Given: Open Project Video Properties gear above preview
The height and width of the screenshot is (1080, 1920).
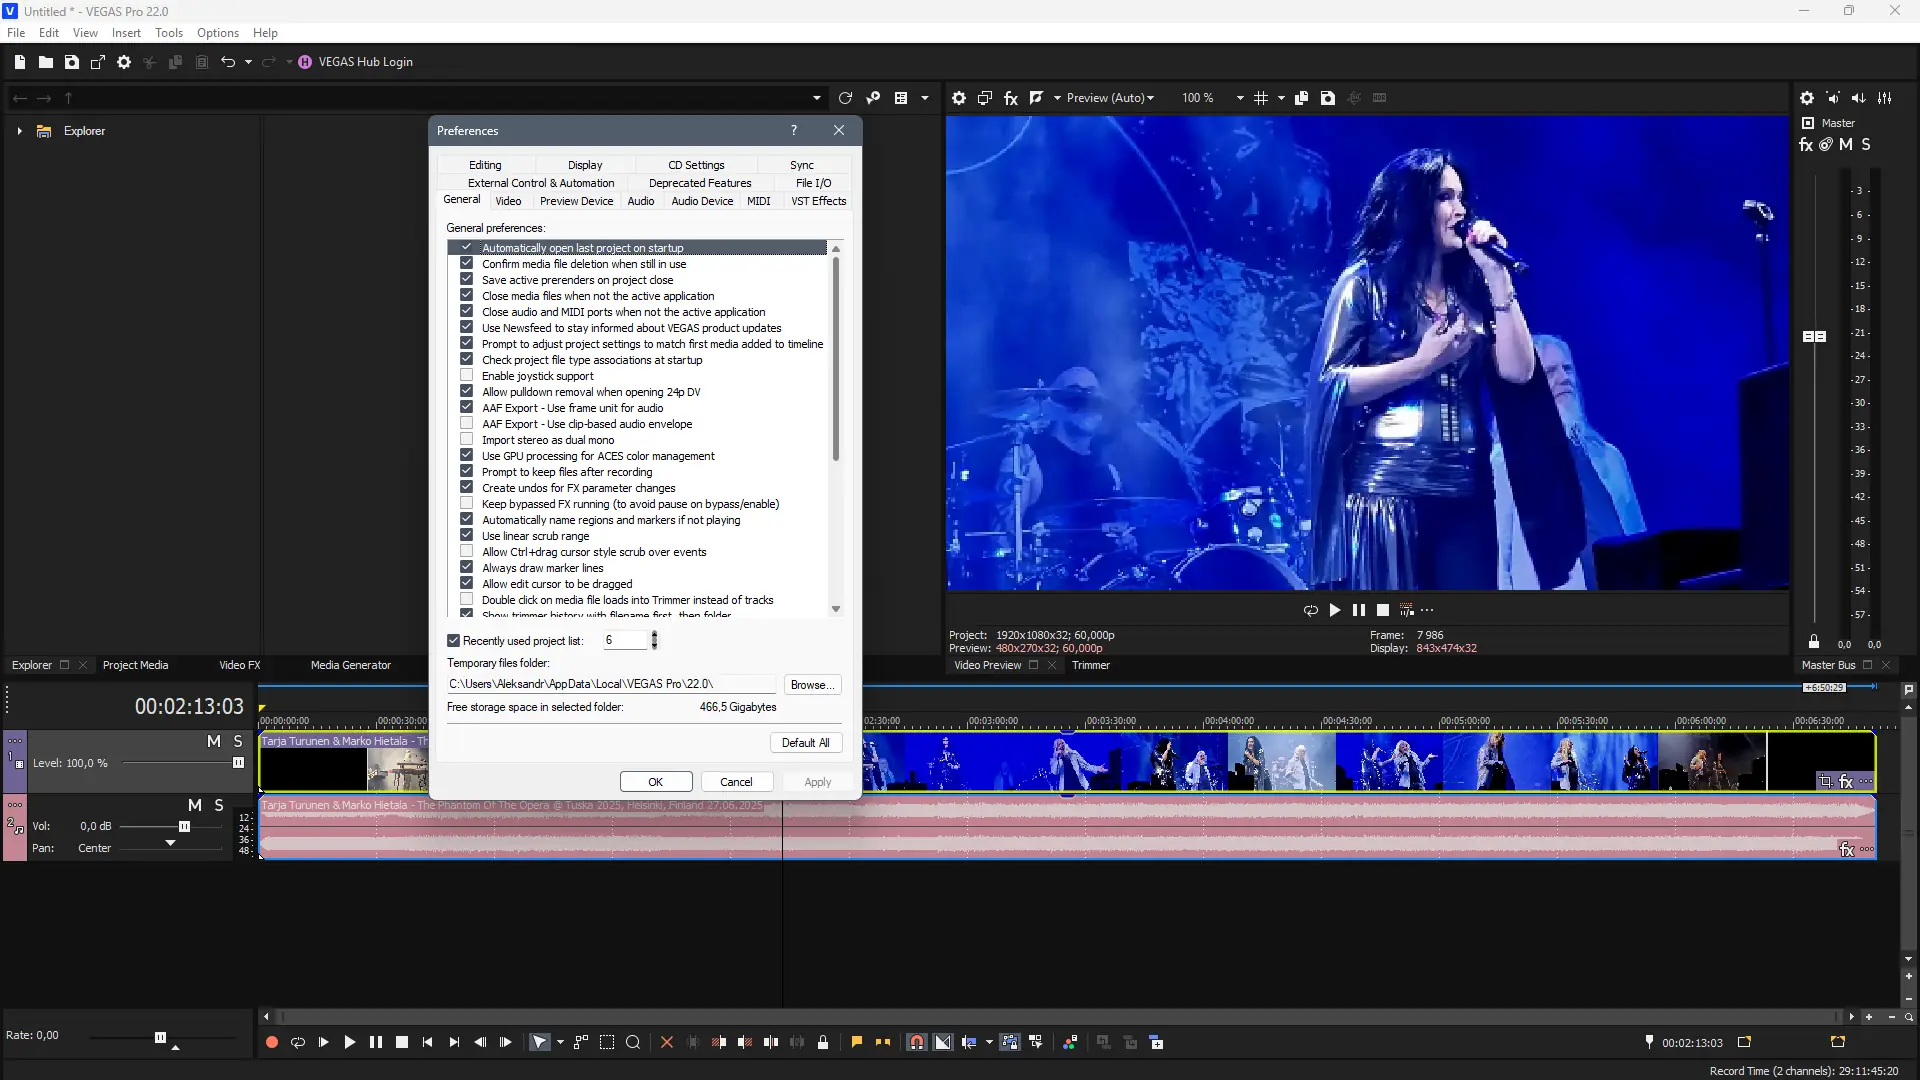Looking at the screenshot, I should point(958,98).
